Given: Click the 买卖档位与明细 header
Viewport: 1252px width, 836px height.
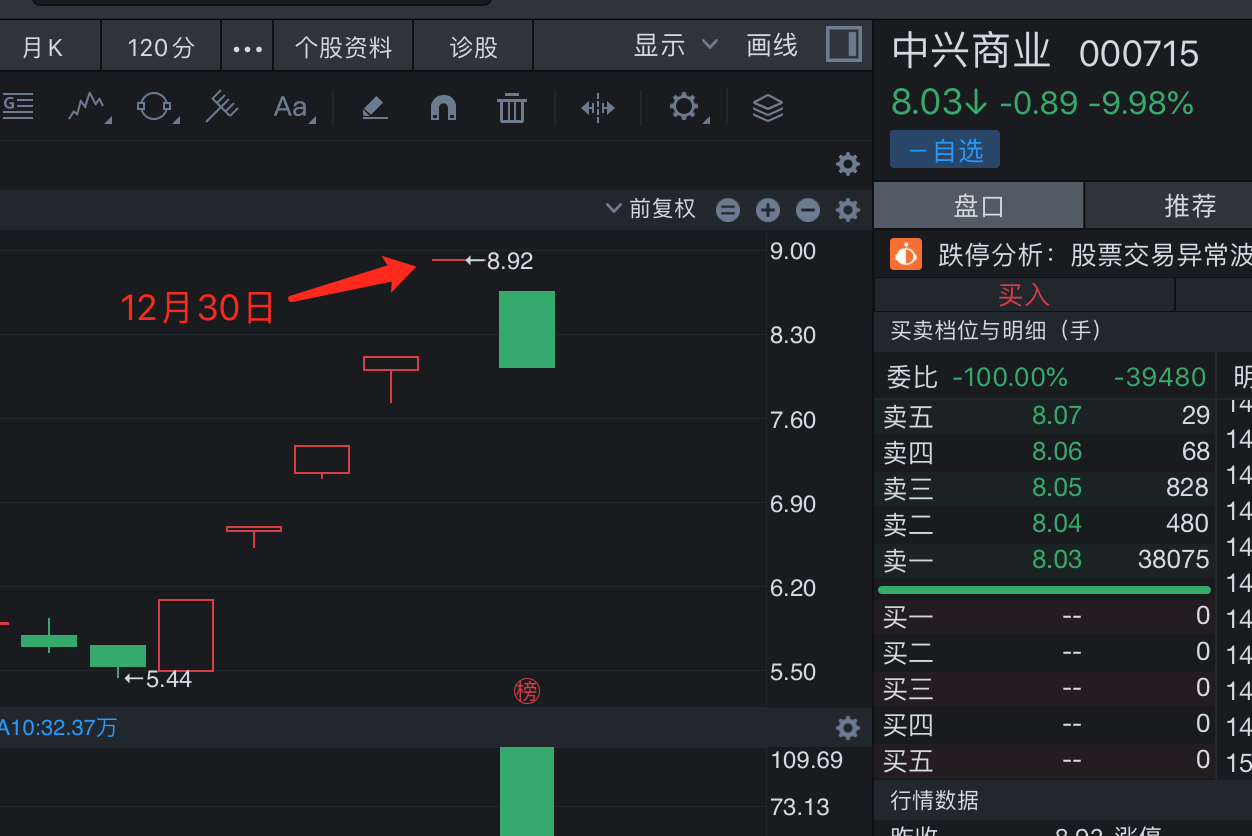Looking at the screenshot, I should coord(996,330).
